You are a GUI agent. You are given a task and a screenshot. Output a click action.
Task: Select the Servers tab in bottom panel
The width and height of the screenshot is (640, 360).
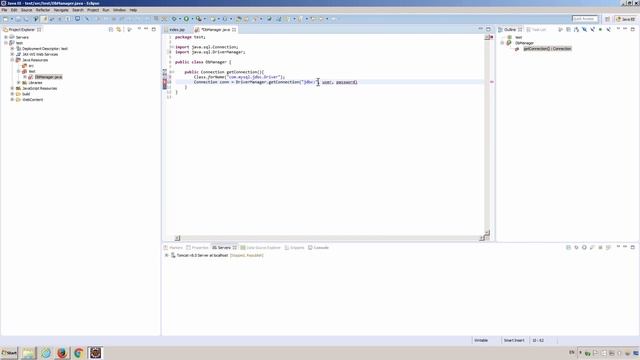point(224,248)
